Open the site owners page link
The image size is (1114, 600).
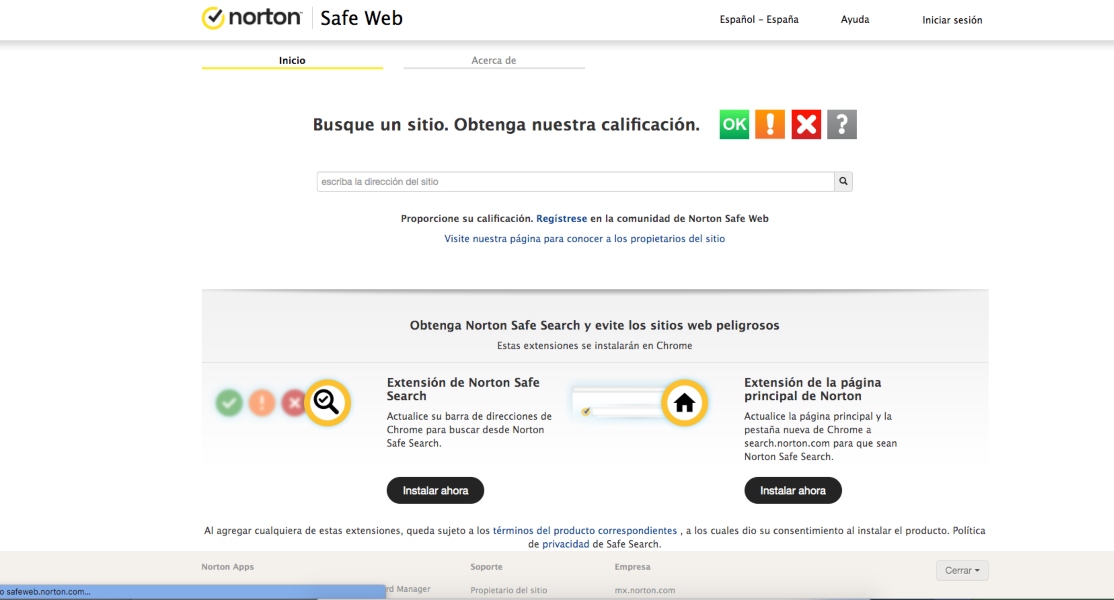pyautogui.click(x=585, y=239)
